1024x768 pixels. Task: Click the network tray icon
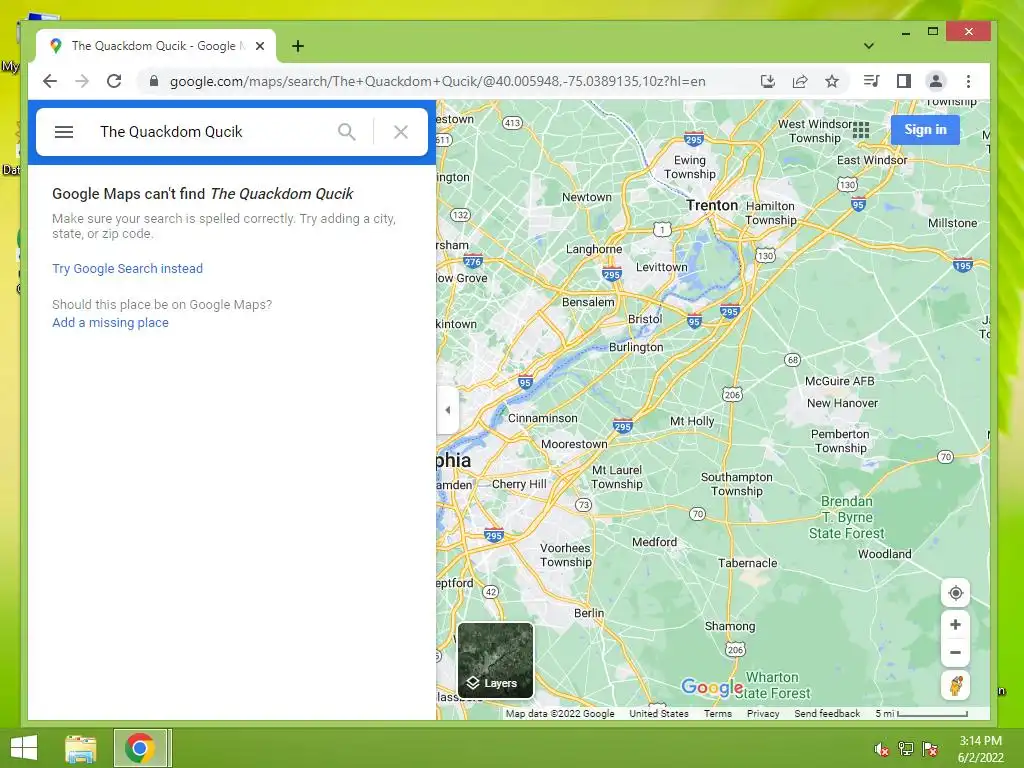(906, 749)
